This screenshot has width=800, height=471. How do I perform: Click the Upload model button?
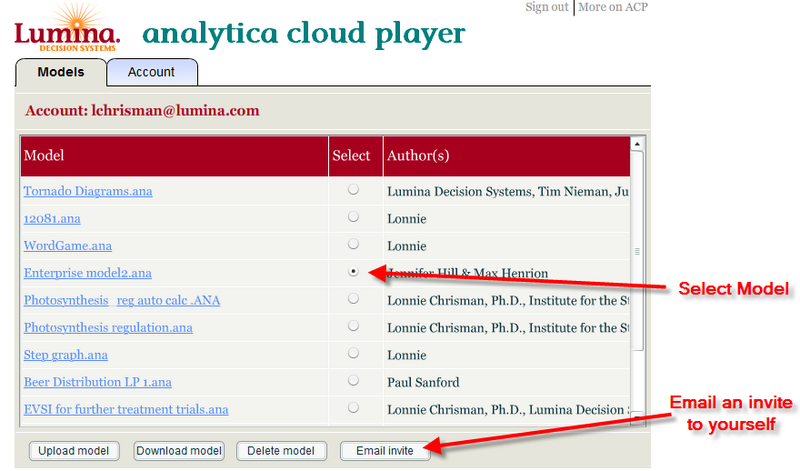coord(74,451)
